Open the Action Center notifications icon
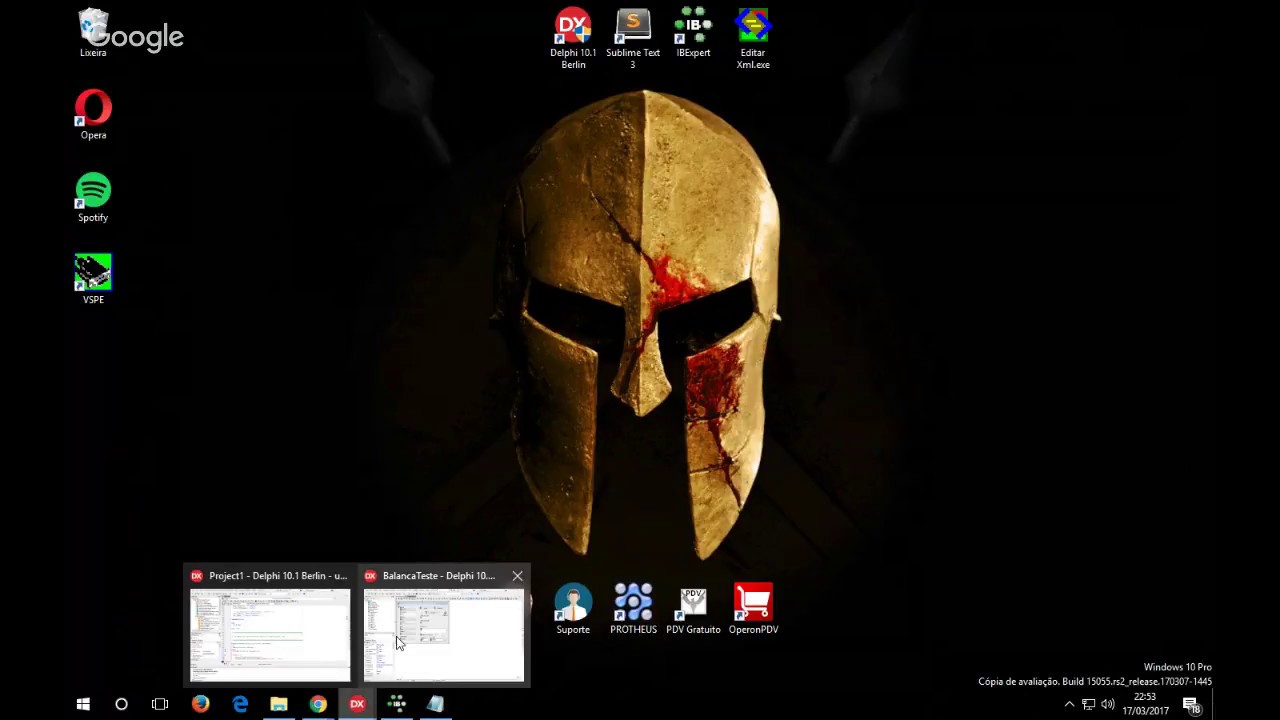Viewport: 1280px width, 720px height. [x=1192, y=704]
